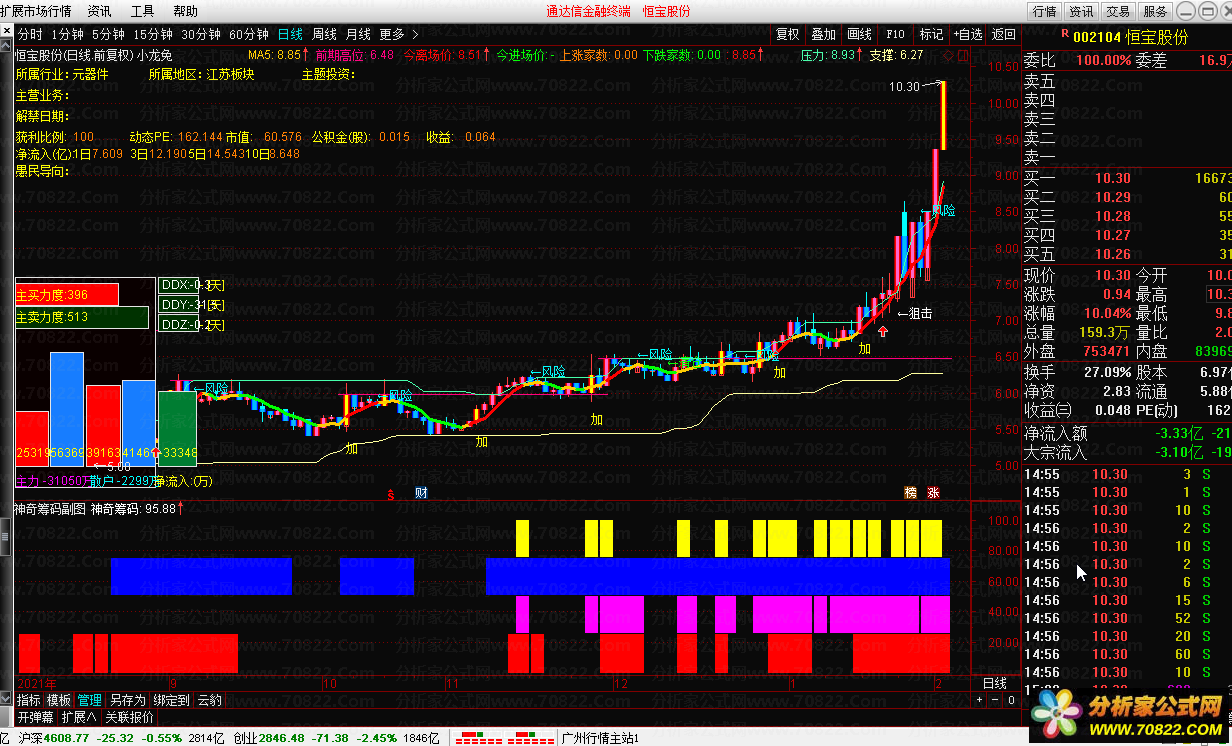
Task: Open the 交易 trading button
Action: click(1118, 11)
